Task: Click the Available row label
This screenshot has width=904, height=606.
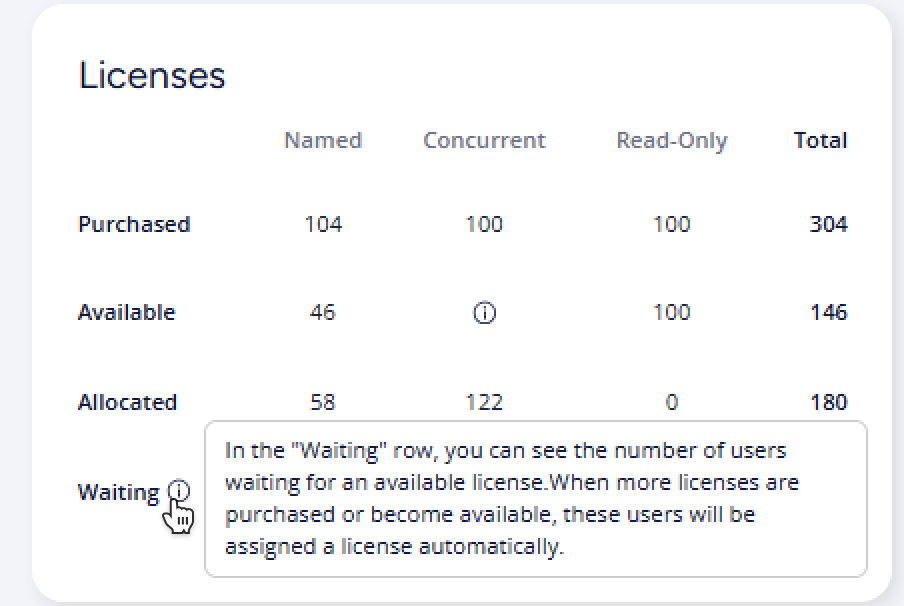Action: point(126,313)
